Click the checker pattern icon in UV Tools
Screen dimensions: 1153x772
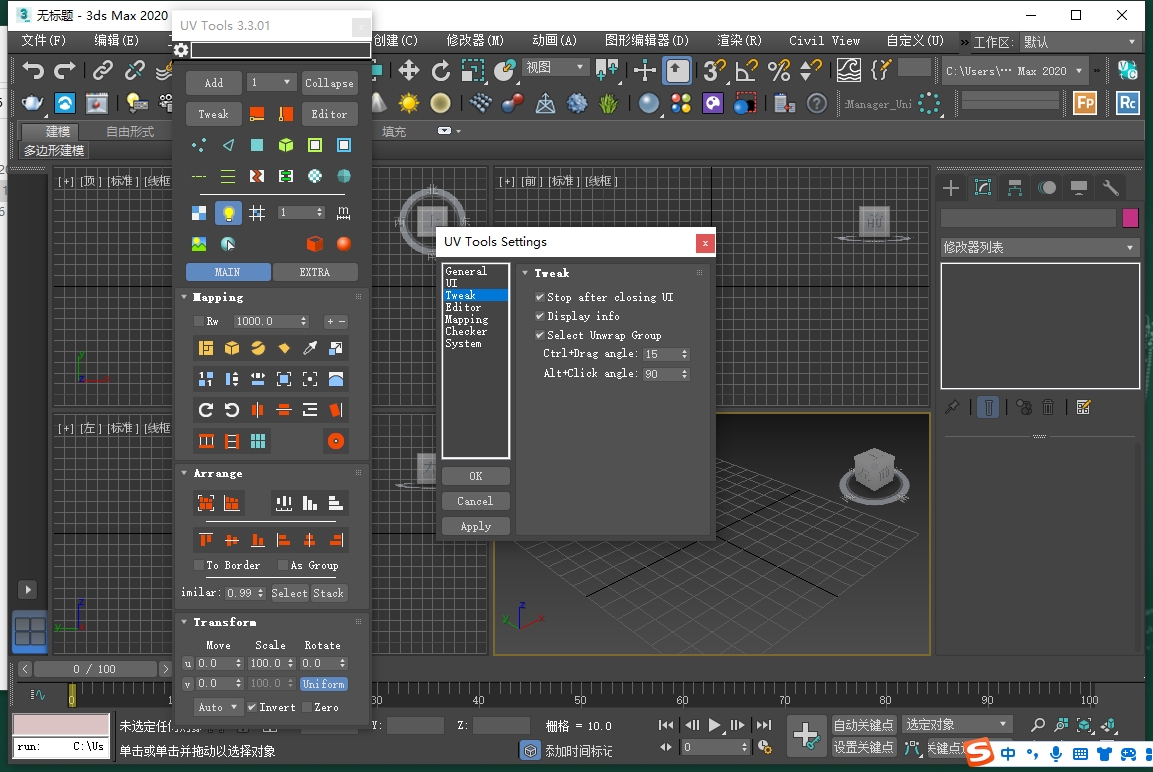point(199,213)
